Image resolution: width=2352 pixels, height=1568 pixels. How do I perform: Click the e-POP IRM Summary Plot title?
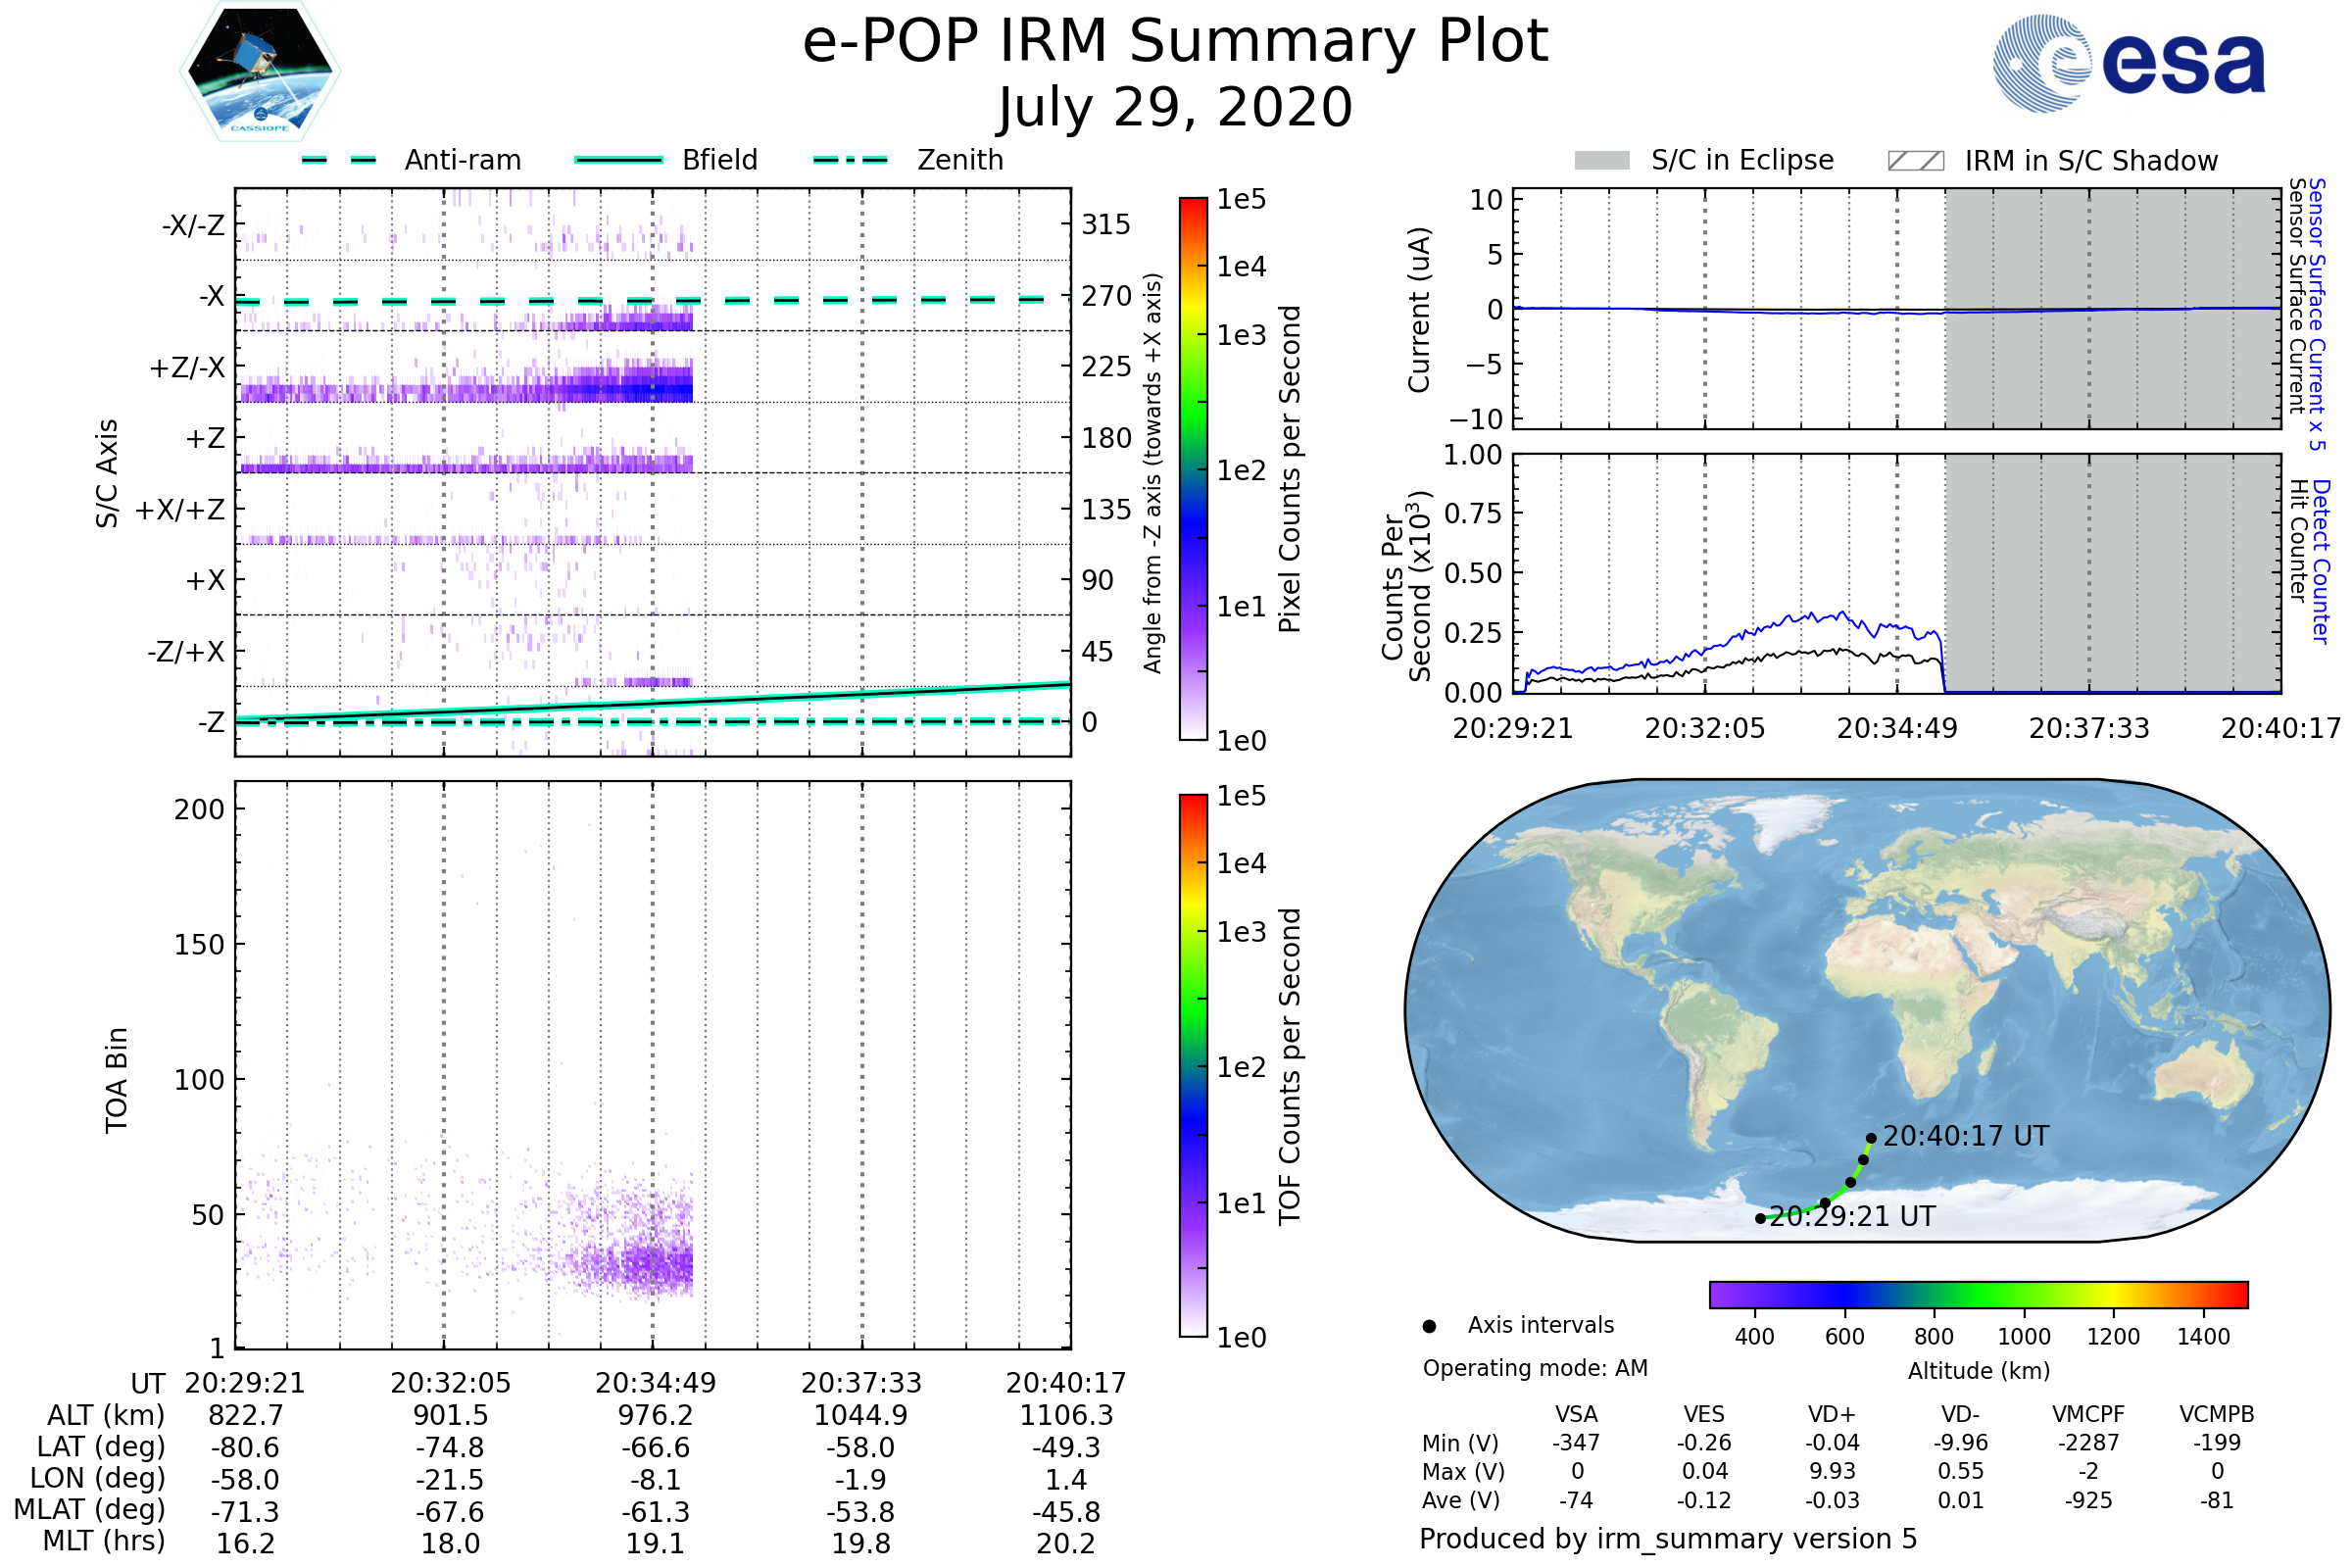1175,42
